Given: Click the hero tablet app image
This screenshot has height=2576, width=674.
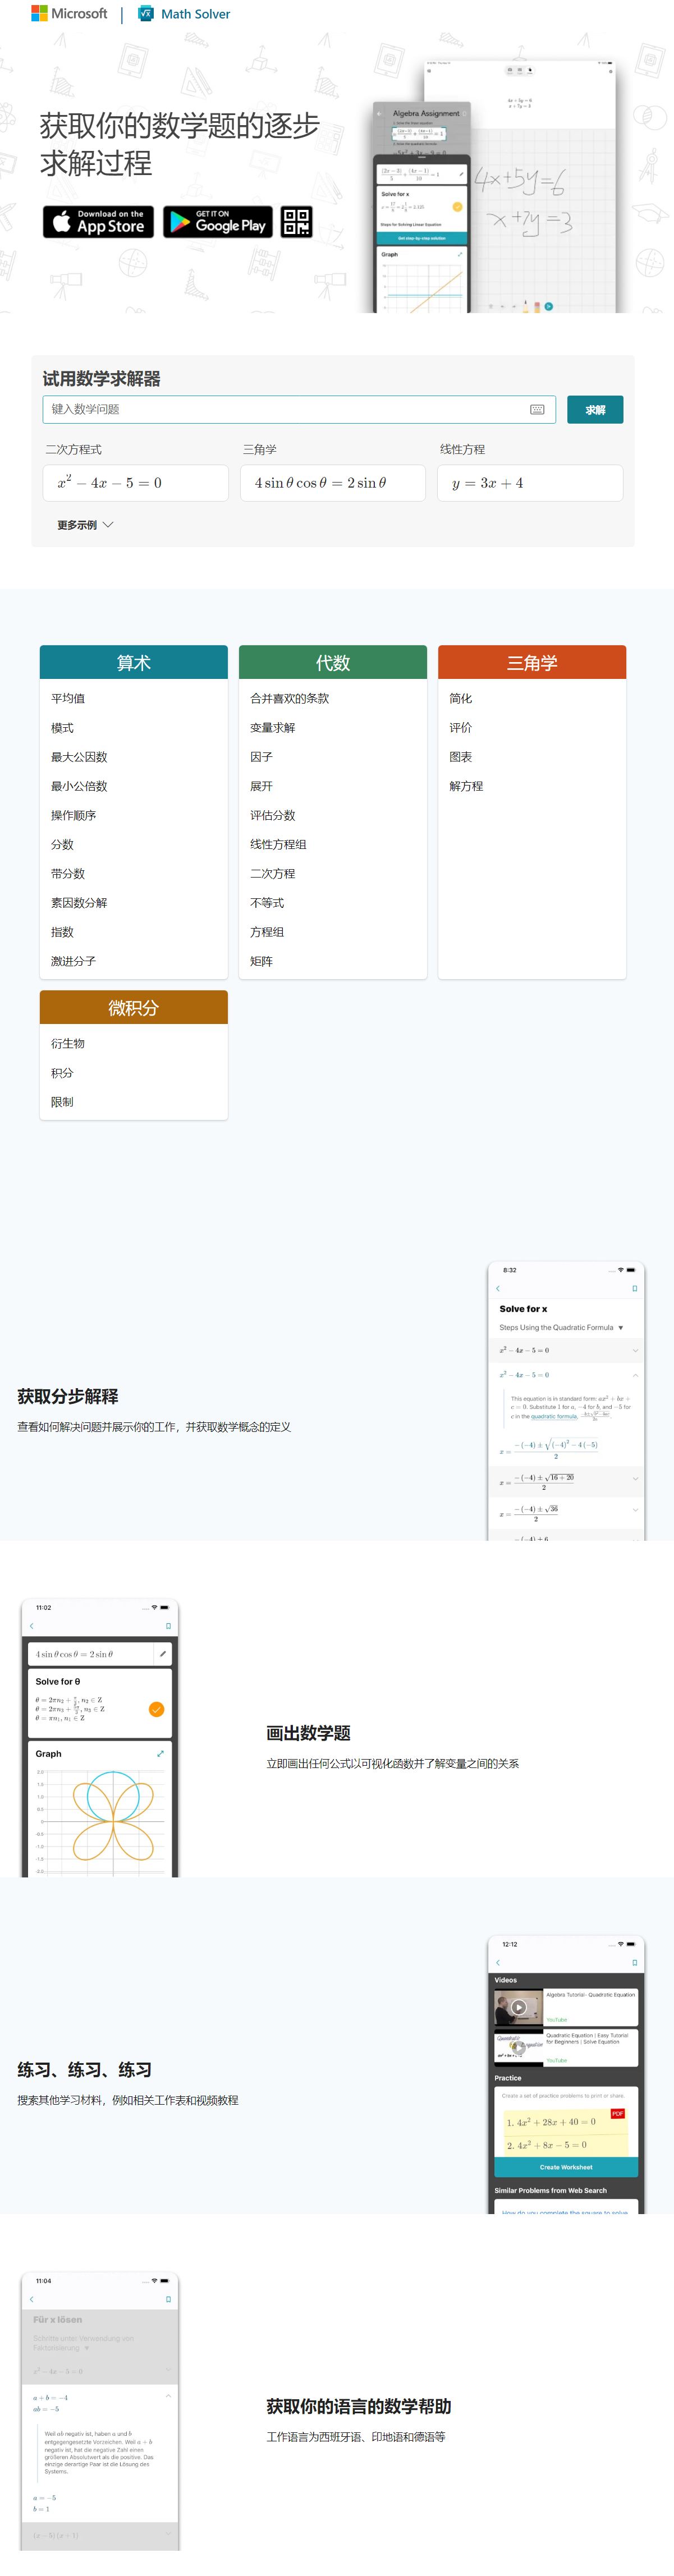Looking at the screenshot, I should (495, 186).
